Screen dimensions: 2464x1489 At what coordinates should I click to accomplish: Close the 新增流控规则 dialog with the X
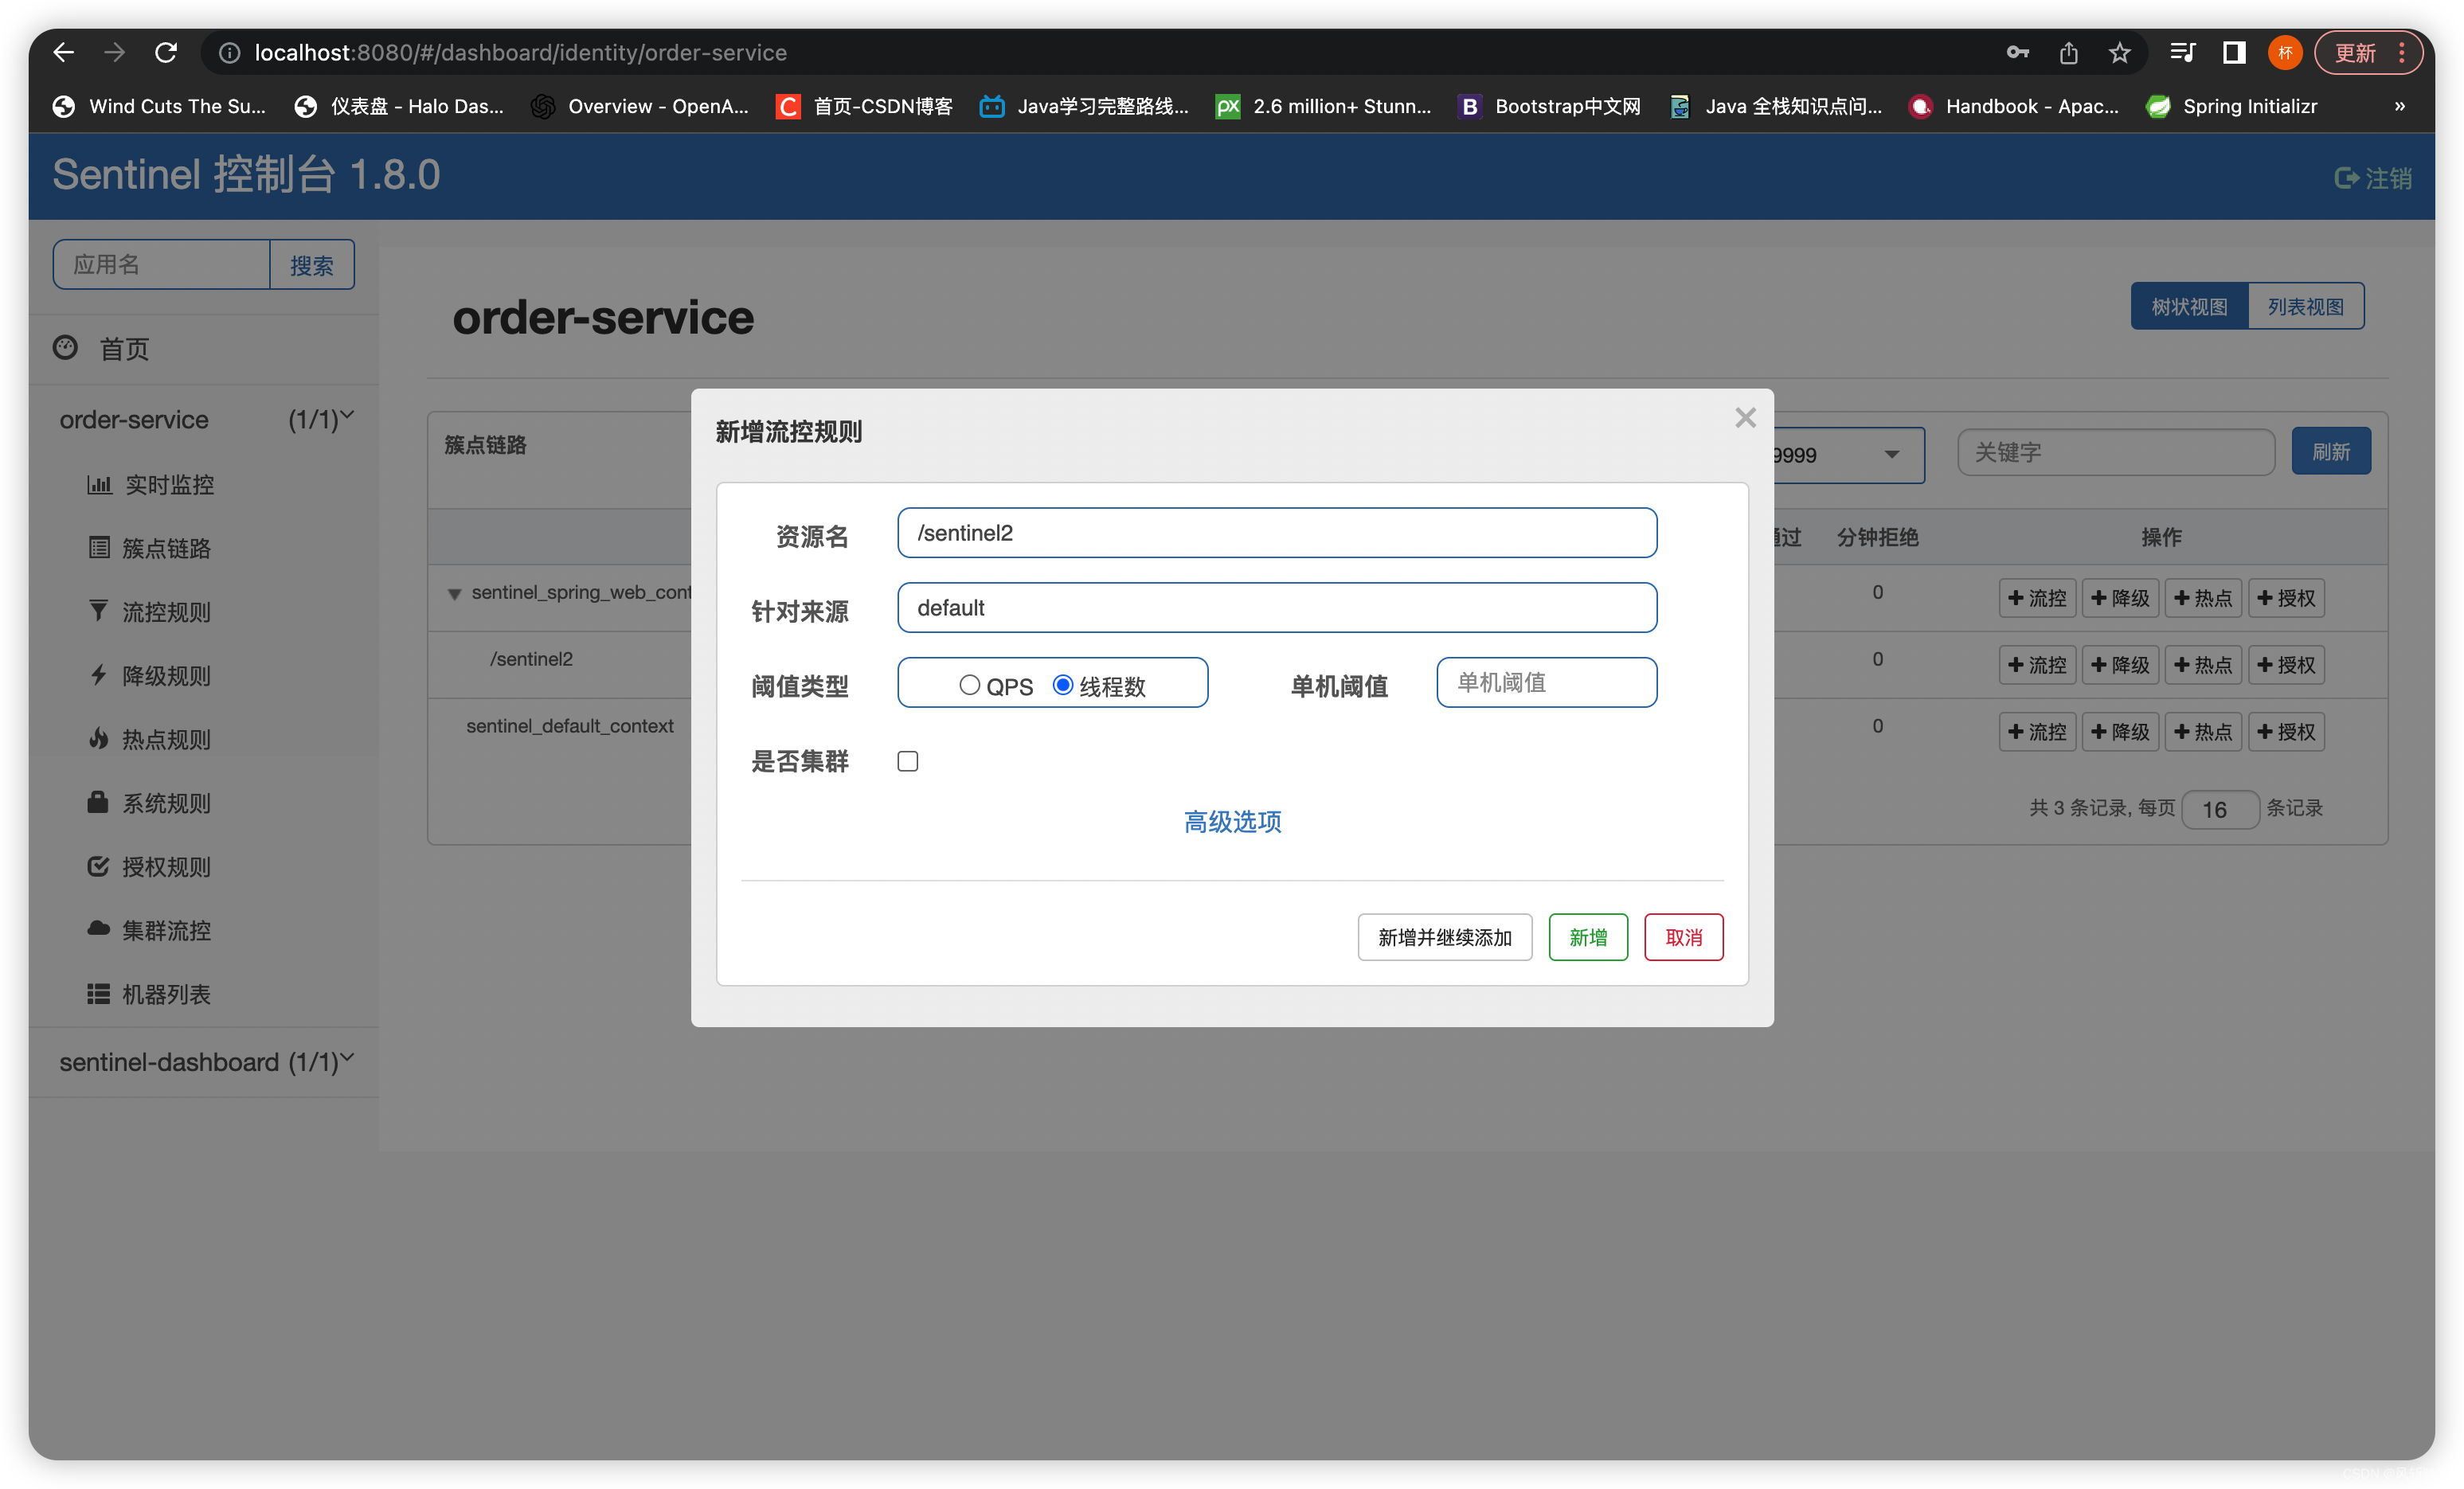point(1745,418)
